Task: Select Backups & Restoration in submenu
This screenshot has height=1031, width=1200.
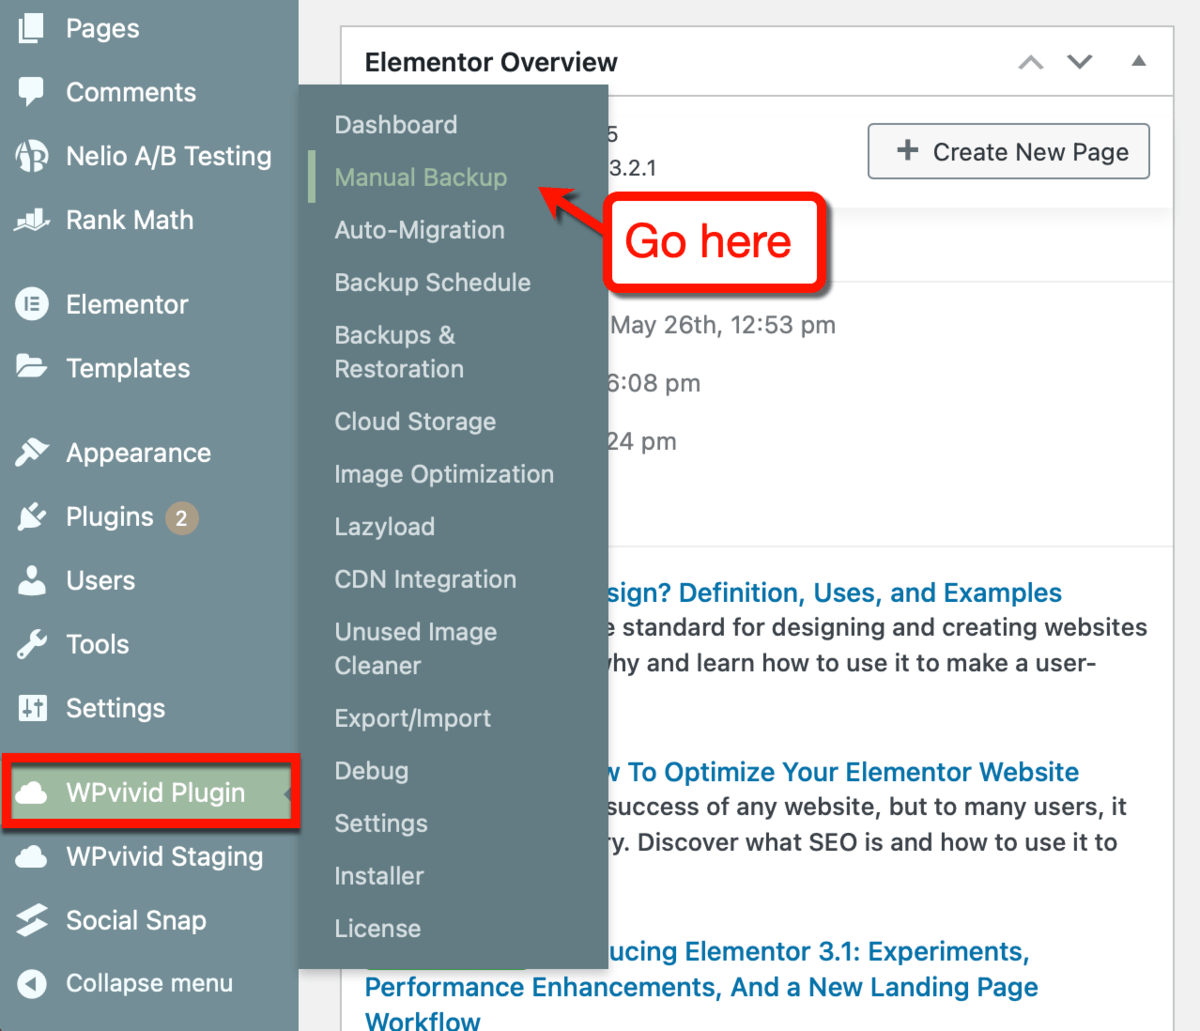Action: (399, 352)
